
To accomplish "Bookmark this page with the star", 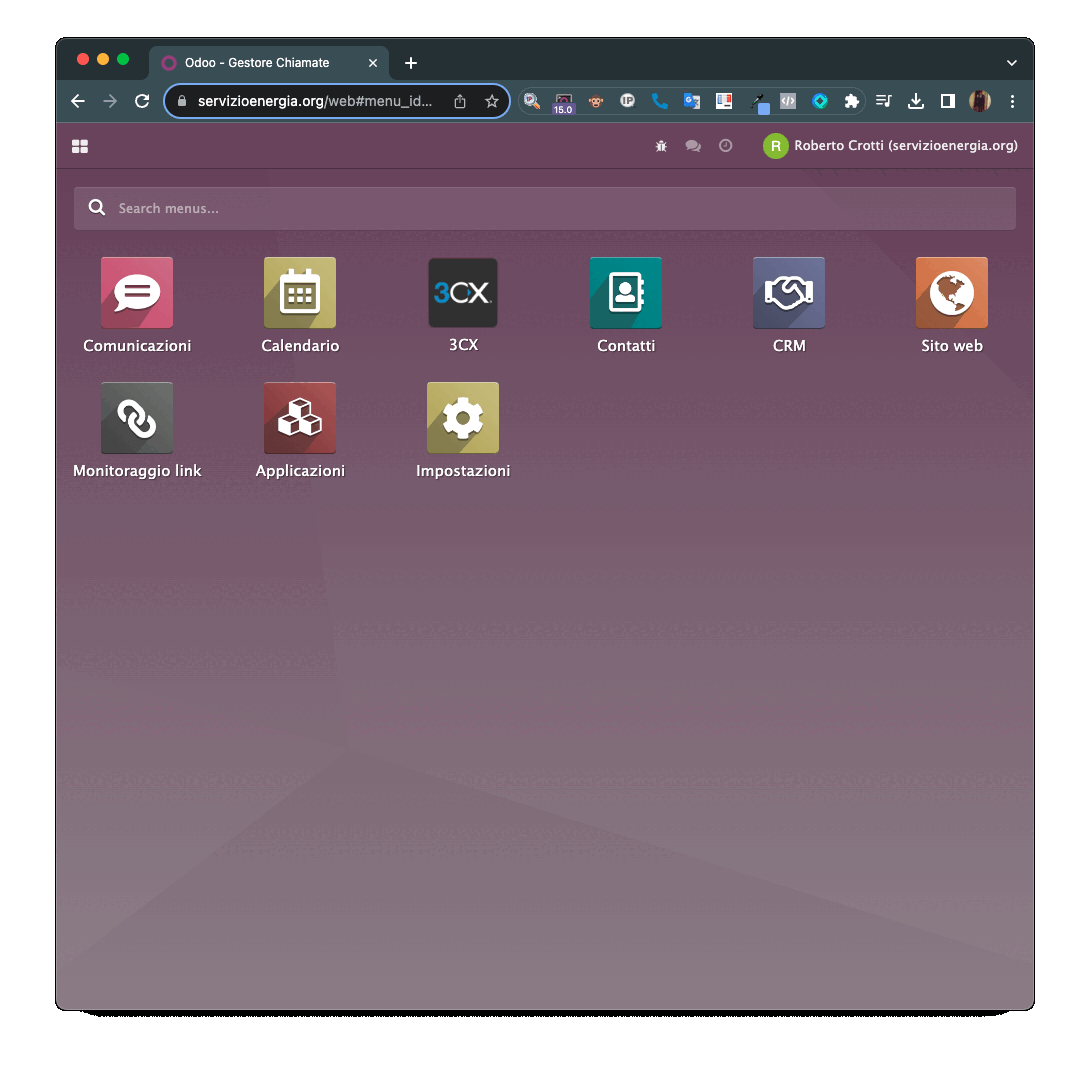I will pos(492,101).
